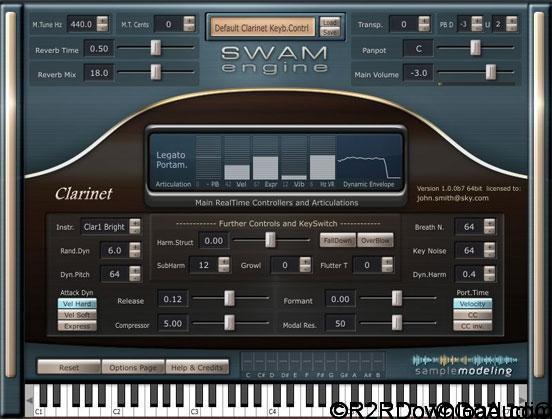Click the Reverb Mix value field 18.0
552x419 pixels.
click(99, 73)
